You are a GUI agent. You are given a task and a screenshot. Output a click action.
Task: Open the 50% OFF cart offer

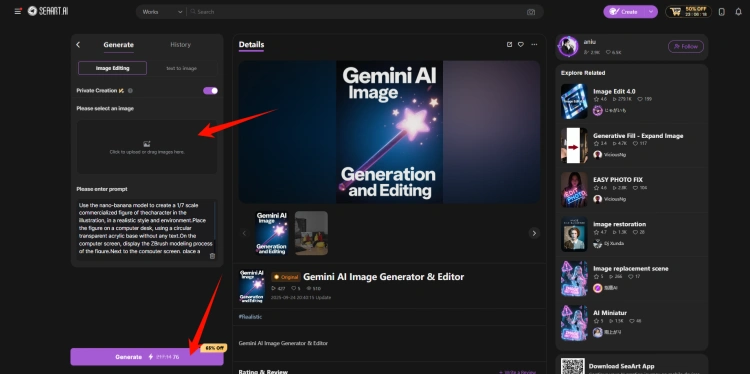tap(688, 12)
